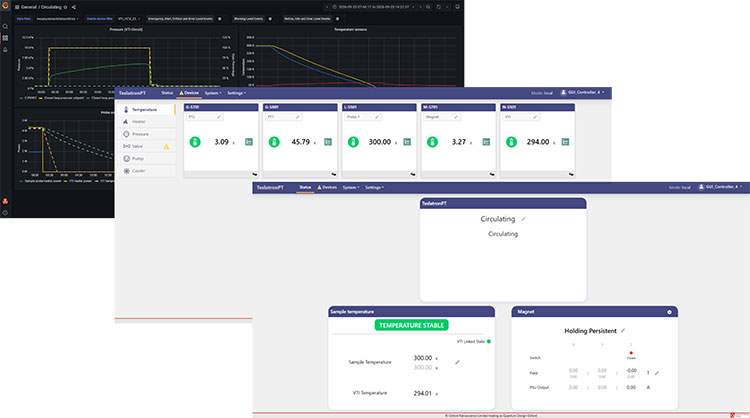This screenshot has width=750, height=418.
Task: Click TeslatronPT brand in Devices window
Action: (132, 93)
